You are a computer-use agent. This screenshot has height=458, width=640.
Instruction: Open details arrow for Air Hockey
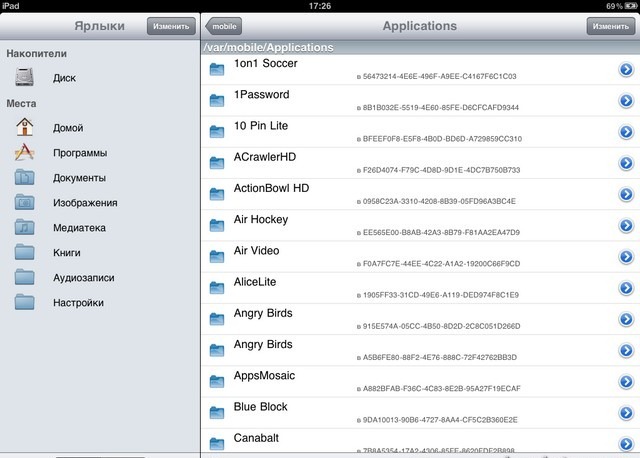[626, 225]
